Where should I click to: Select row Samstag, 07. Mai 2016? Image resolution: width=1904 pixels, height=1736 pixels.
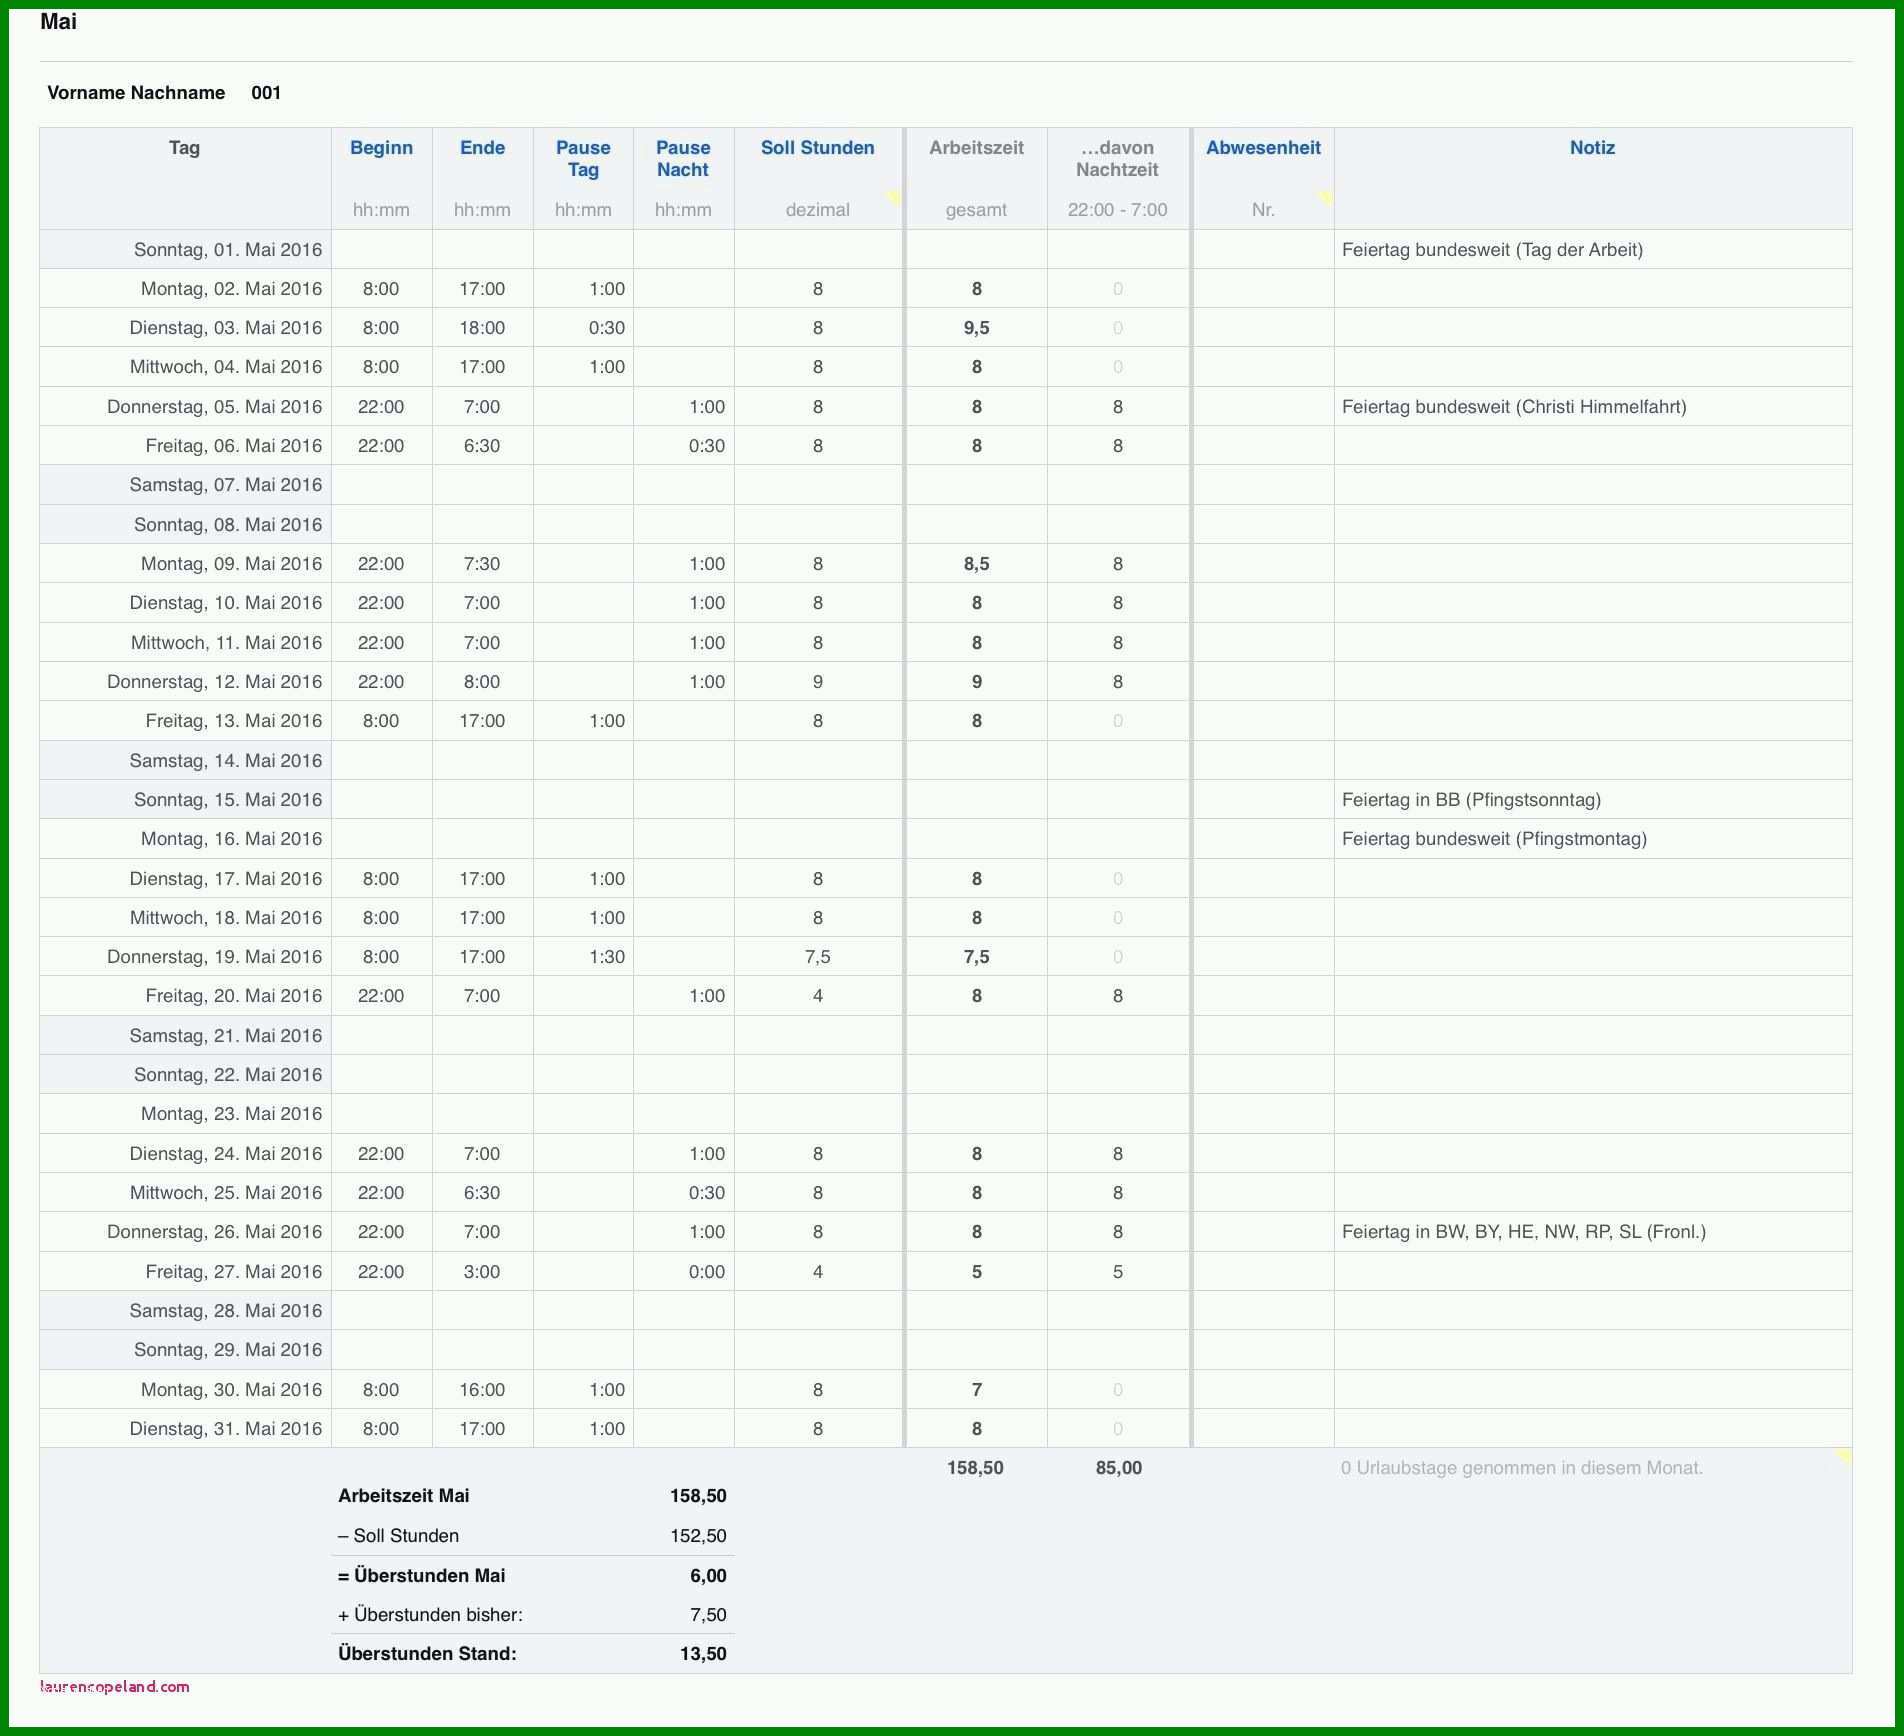pos(946,485)
